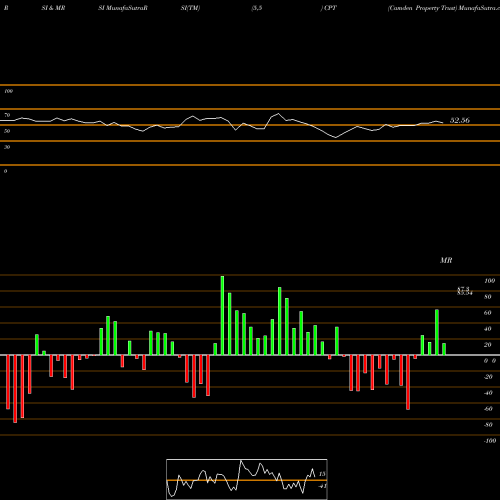
Task: Open the mini overview chart thumbnail
Action: (x=247, y=479)
